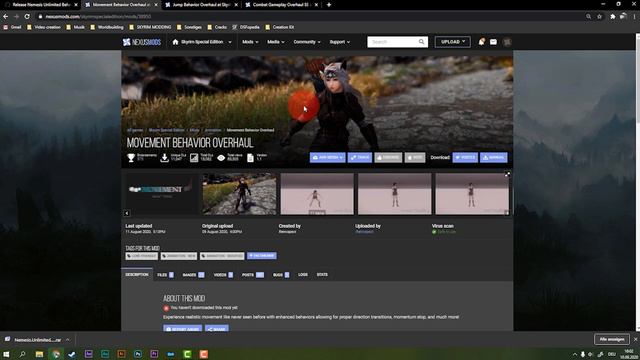Click the second grey mod tag, Animation - New

tap(179, 256)
